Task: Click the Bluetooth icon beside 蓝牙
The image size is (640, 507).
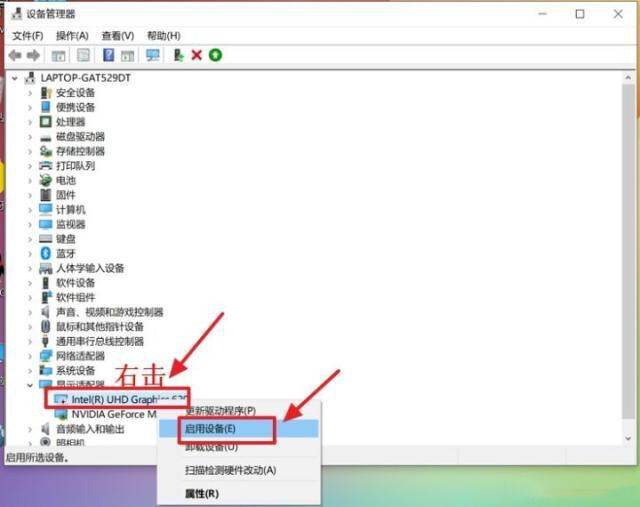Action: (45, 253)
